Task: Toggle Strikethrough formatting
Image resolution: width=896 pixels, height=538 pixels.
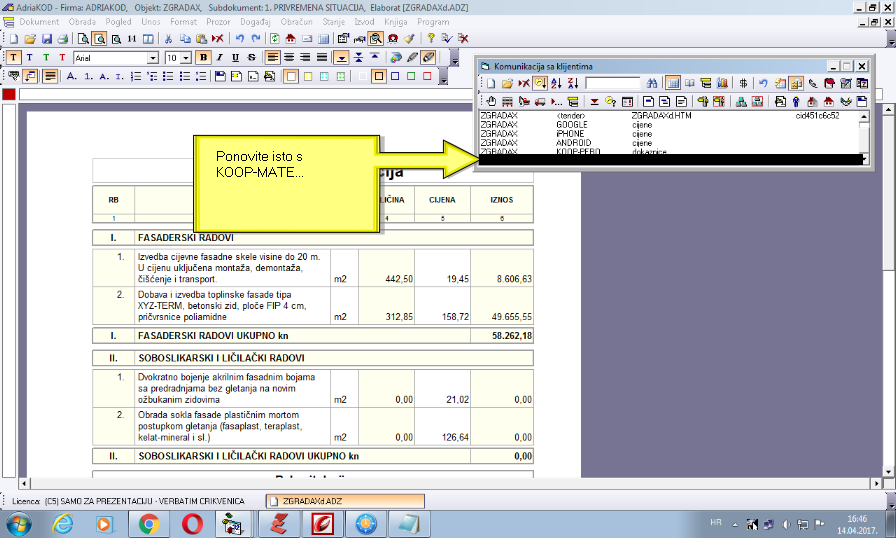Action: click(x=251, y=58)
